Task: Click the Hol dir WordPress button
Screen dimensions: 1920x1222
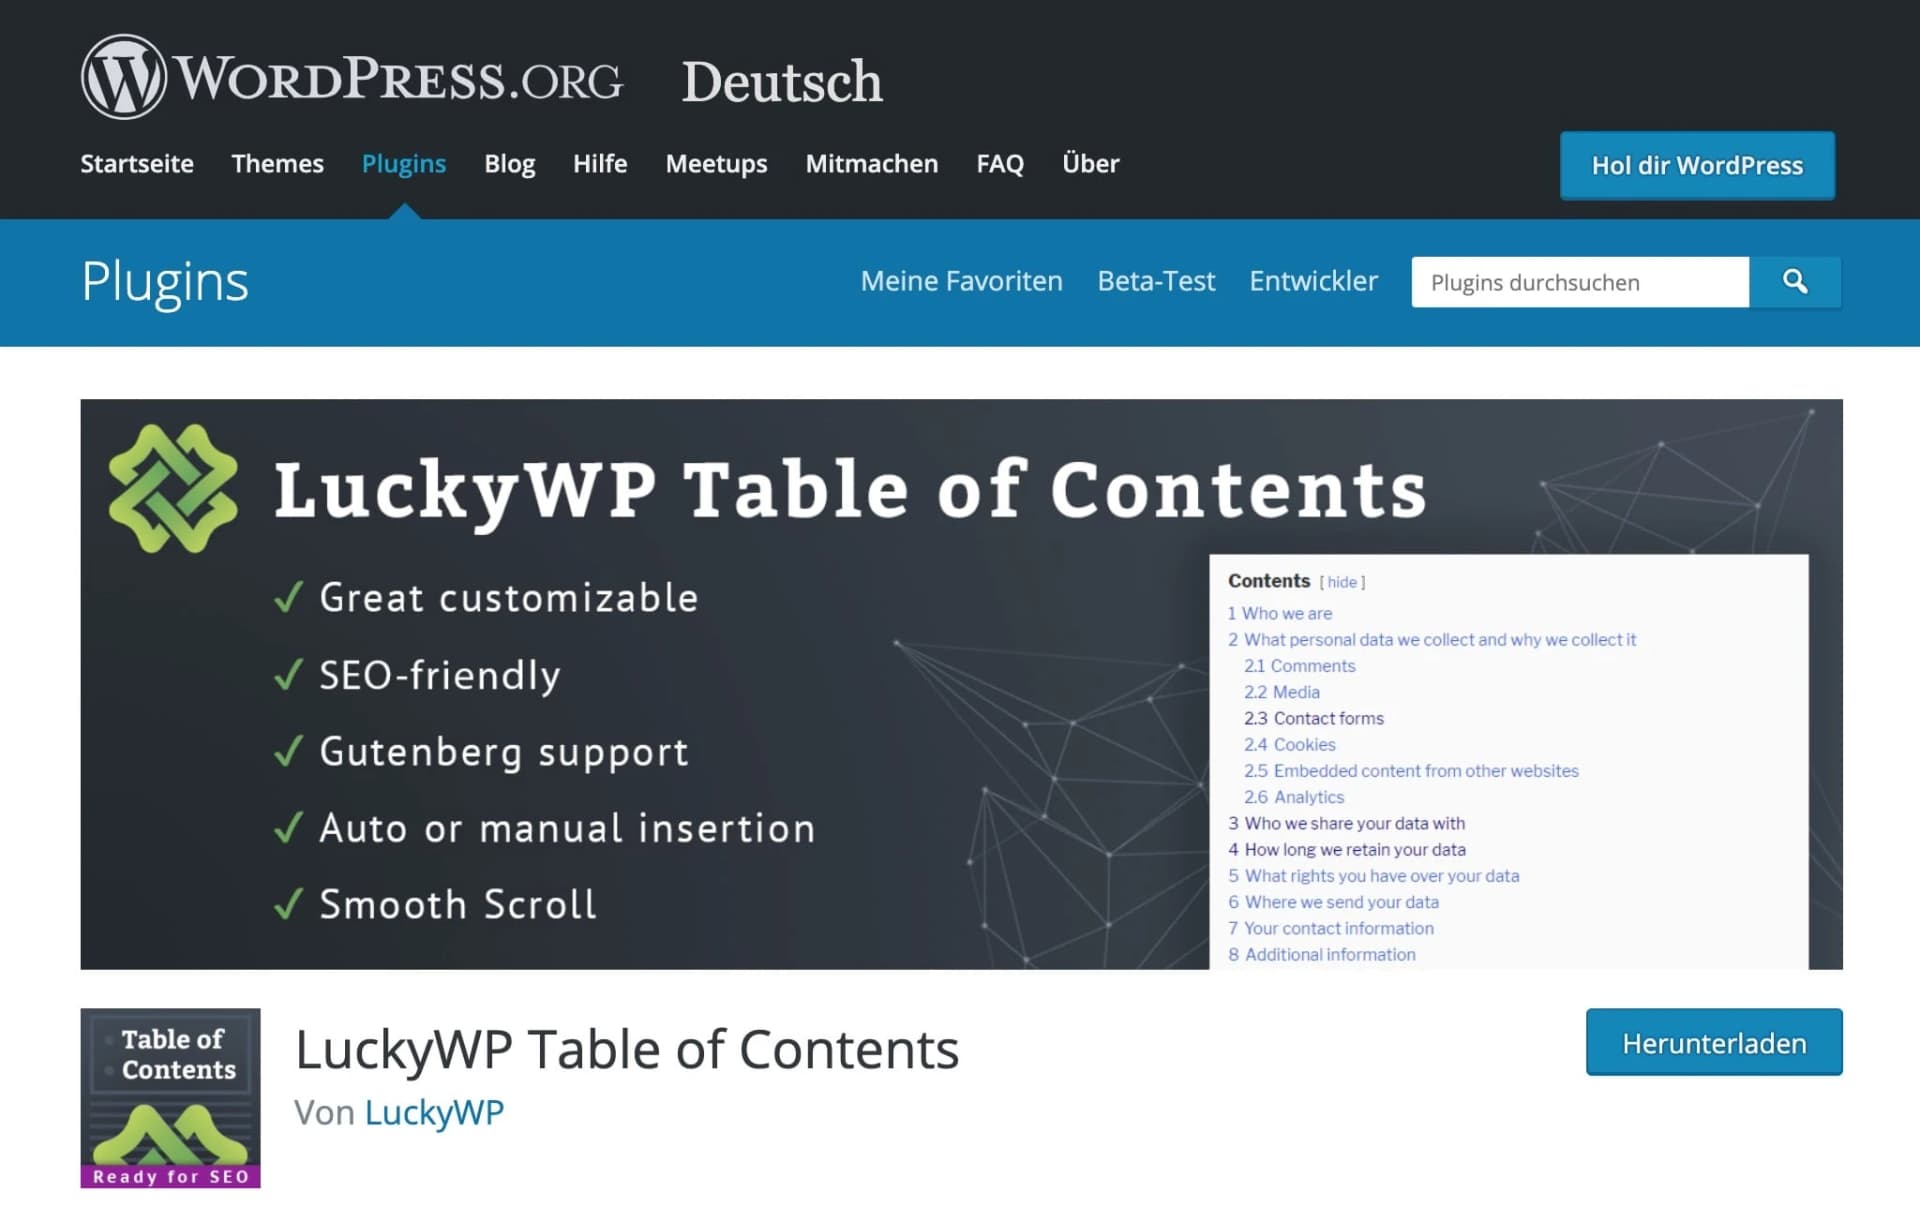Action: [1697, 166]
